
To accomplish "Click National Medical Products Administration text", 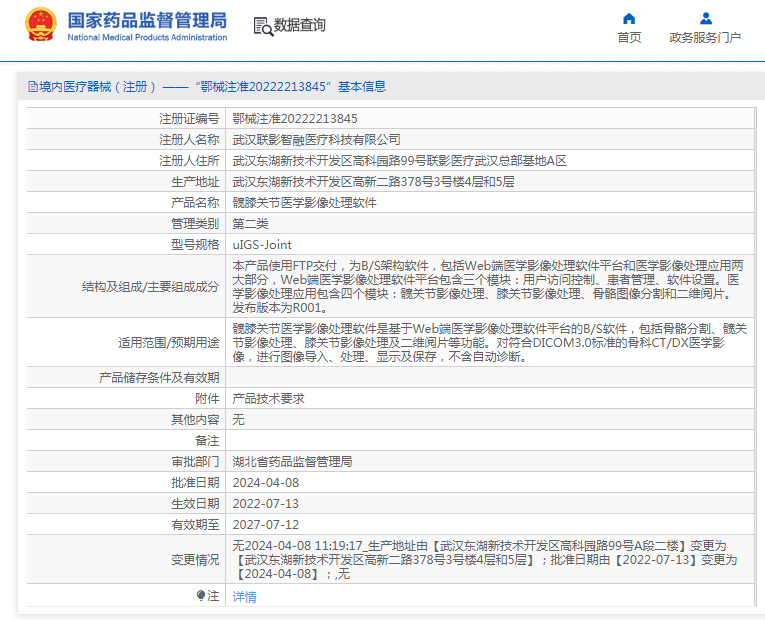I will point(147,38).
